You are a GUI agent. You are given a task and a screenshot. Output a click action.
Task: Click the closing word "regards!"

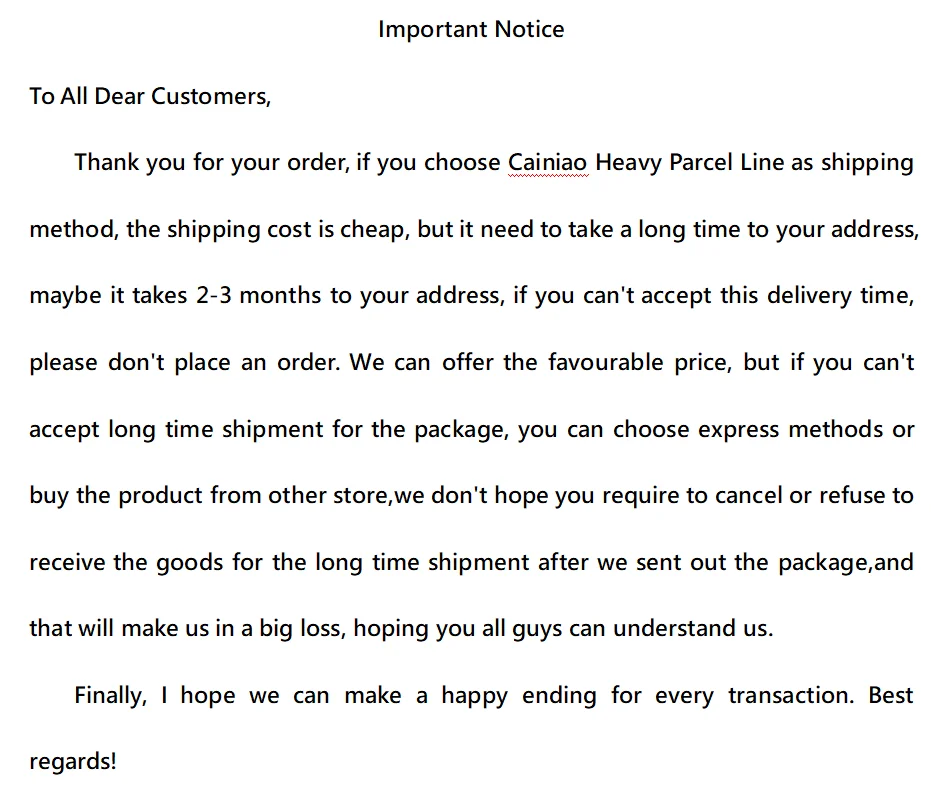pyautogui.click(x=73, y=761)
